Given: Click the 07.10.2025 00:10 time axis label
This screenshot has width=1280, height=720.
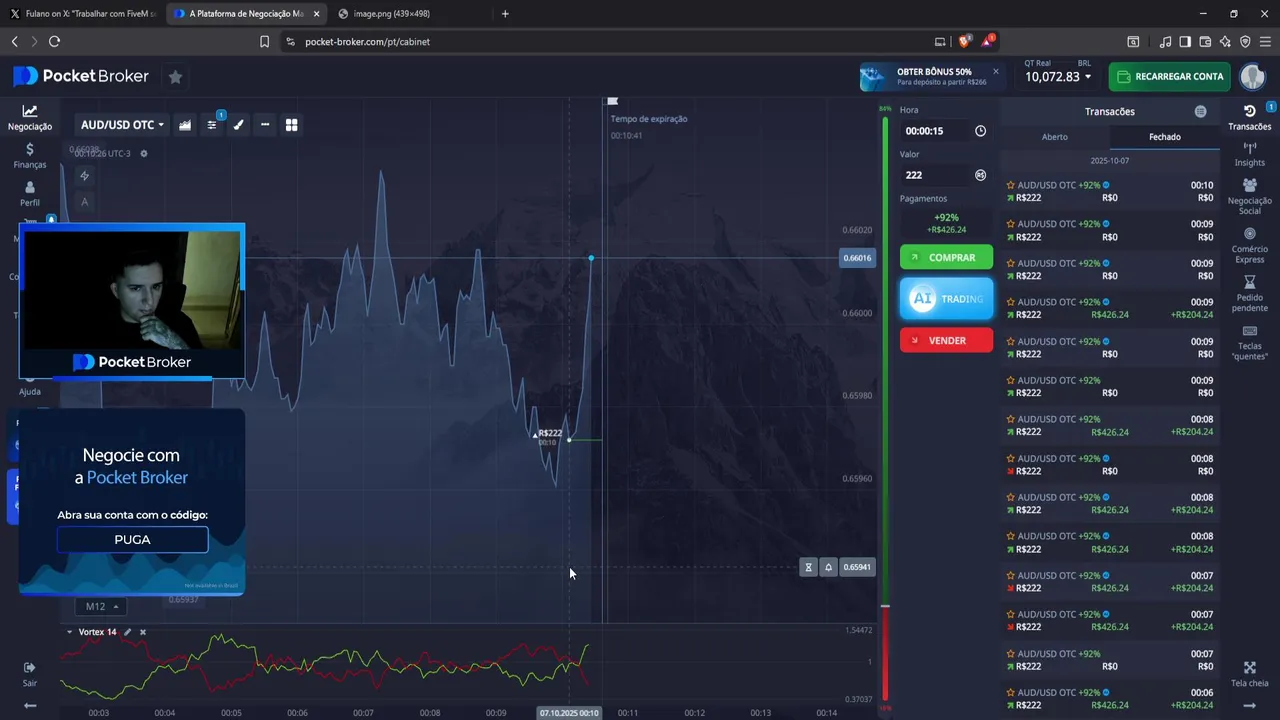Looking at the screenshot, I should click(569, 713).
